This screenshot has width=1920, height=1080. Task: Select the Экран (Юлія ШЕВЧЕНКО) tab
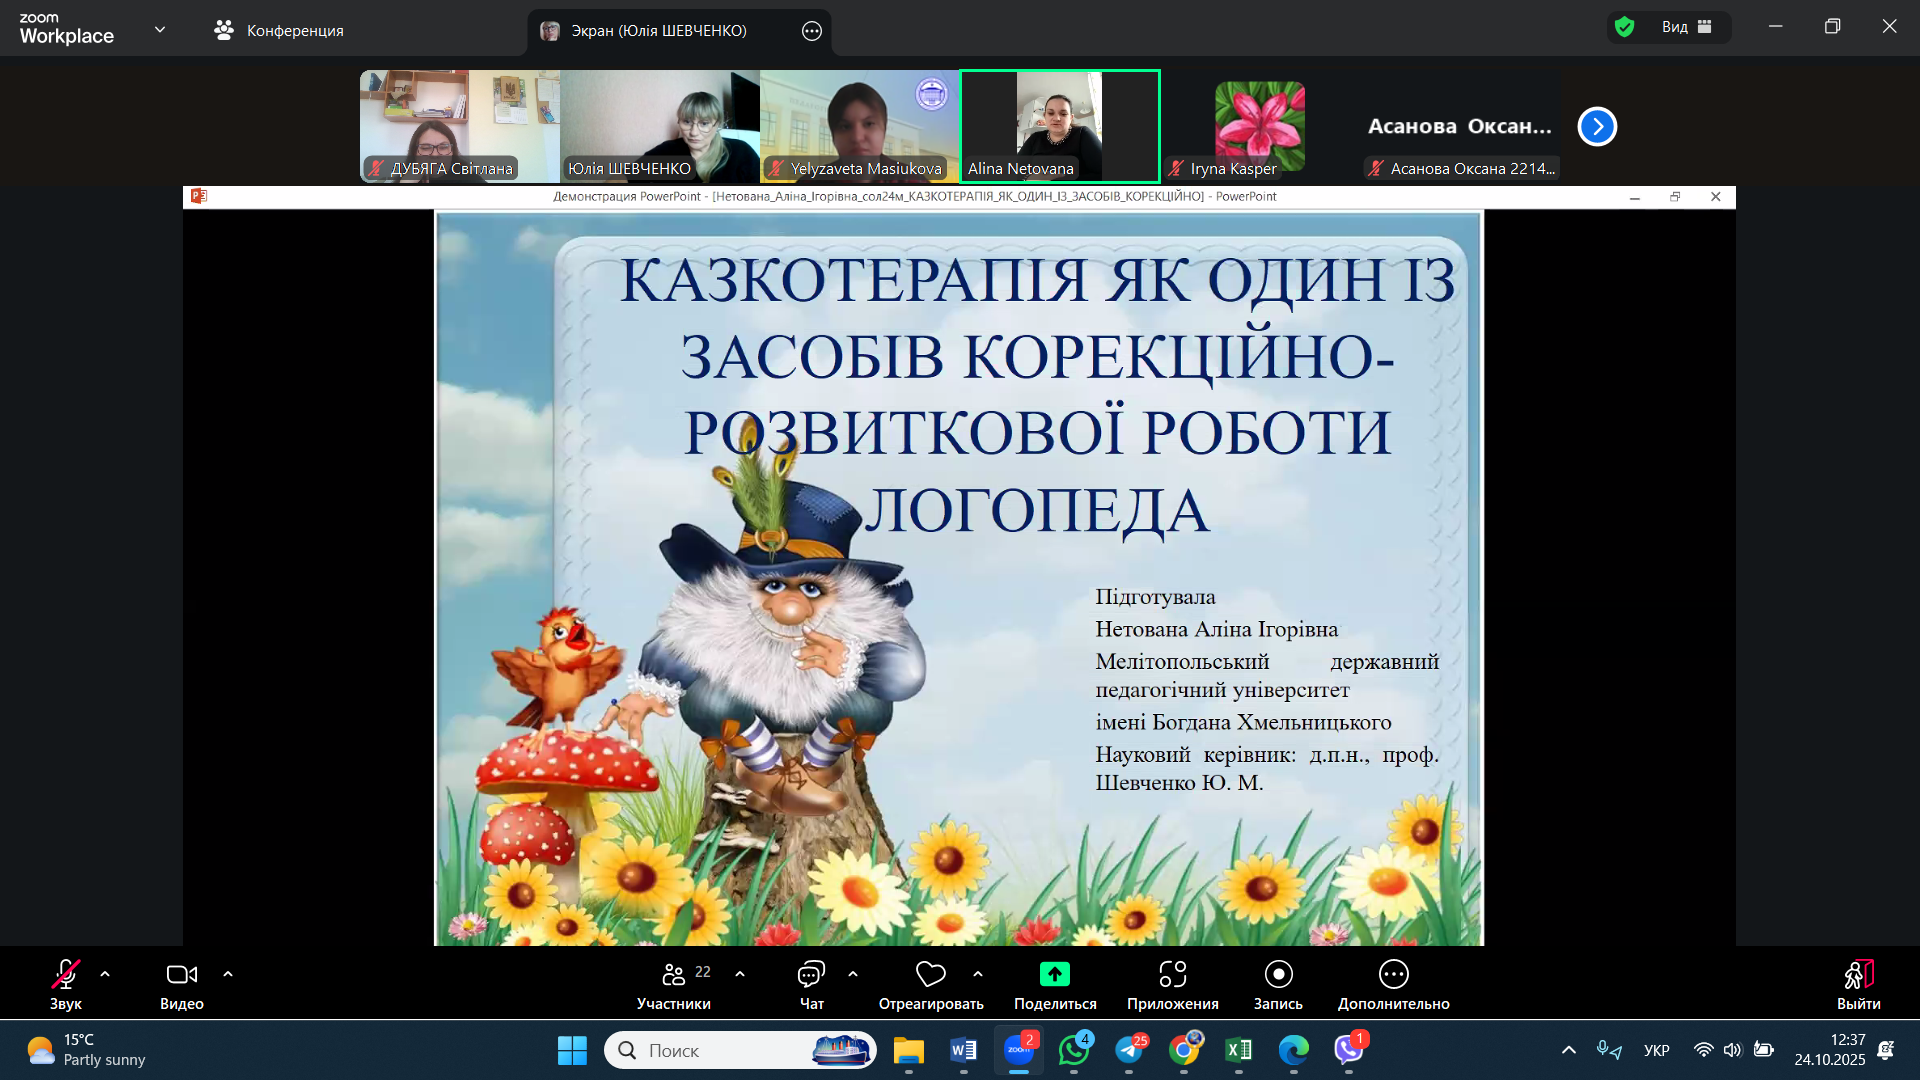pyautogui.click(x=658, y=30)
